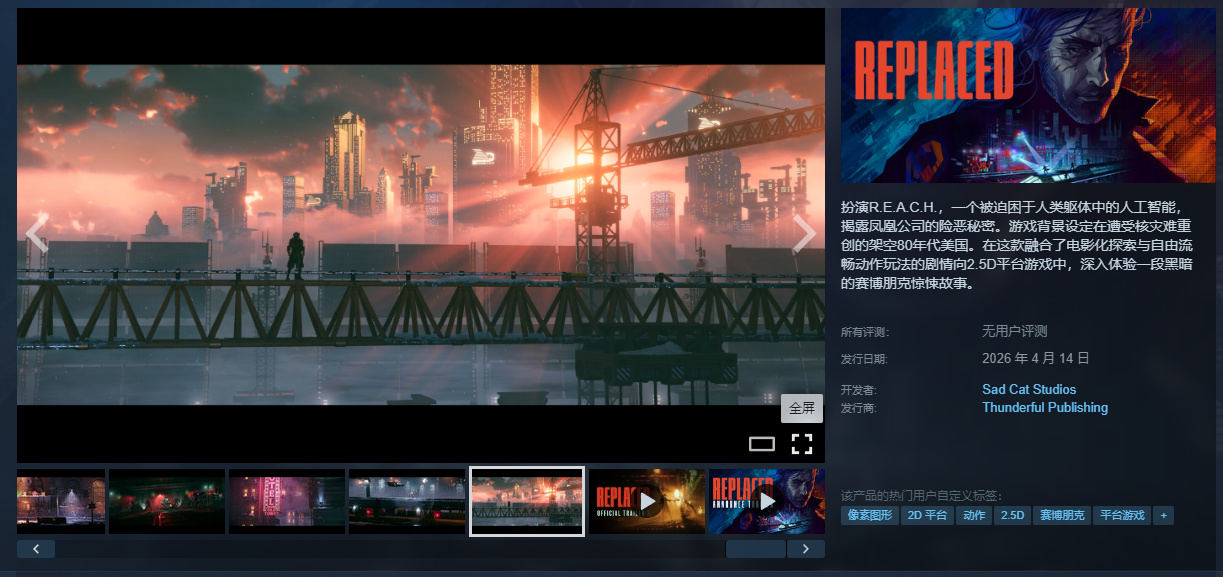The image size is (1223, 577).
Task: Click the large sunset skyline screenshot
Action: tap(421, 235)
